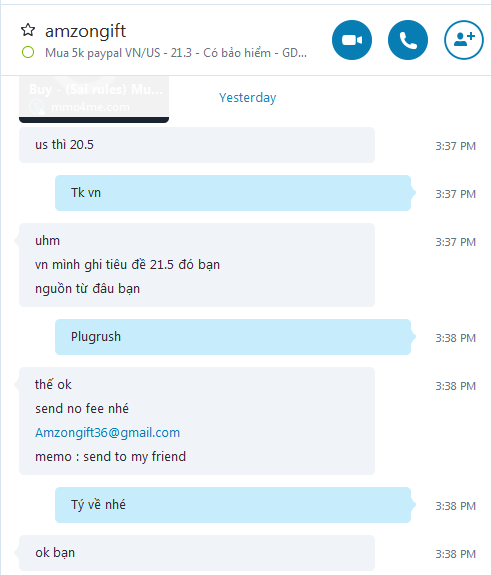Screen dimensions: 491x575
Task: Click the 'nguồn từ đâu bạn' message line
Action: click(x=88, y=289)
